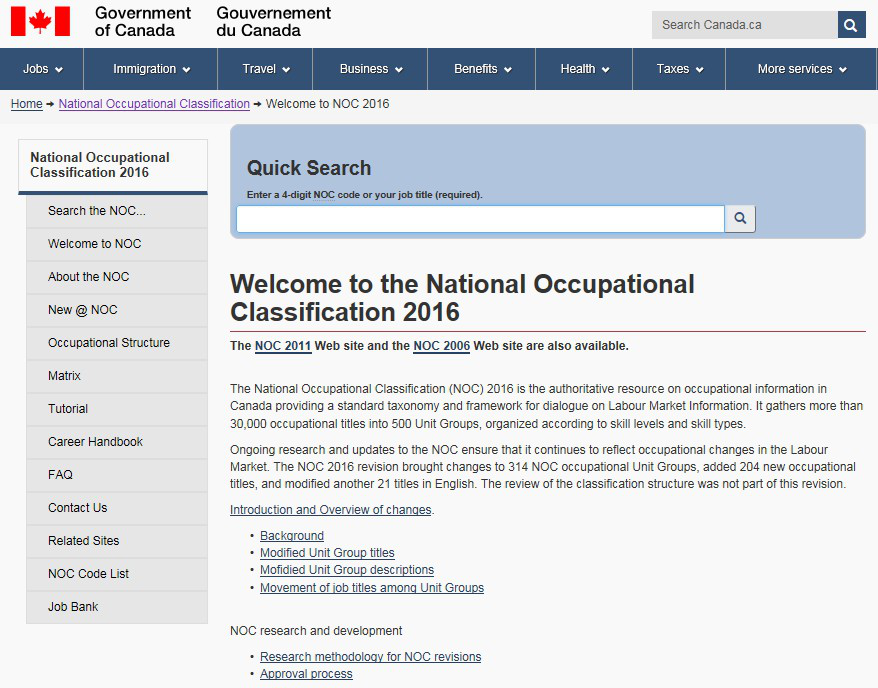Select NOC Code List in sidebar
Viewport: 878px width, 688px height.
[116, 574]
